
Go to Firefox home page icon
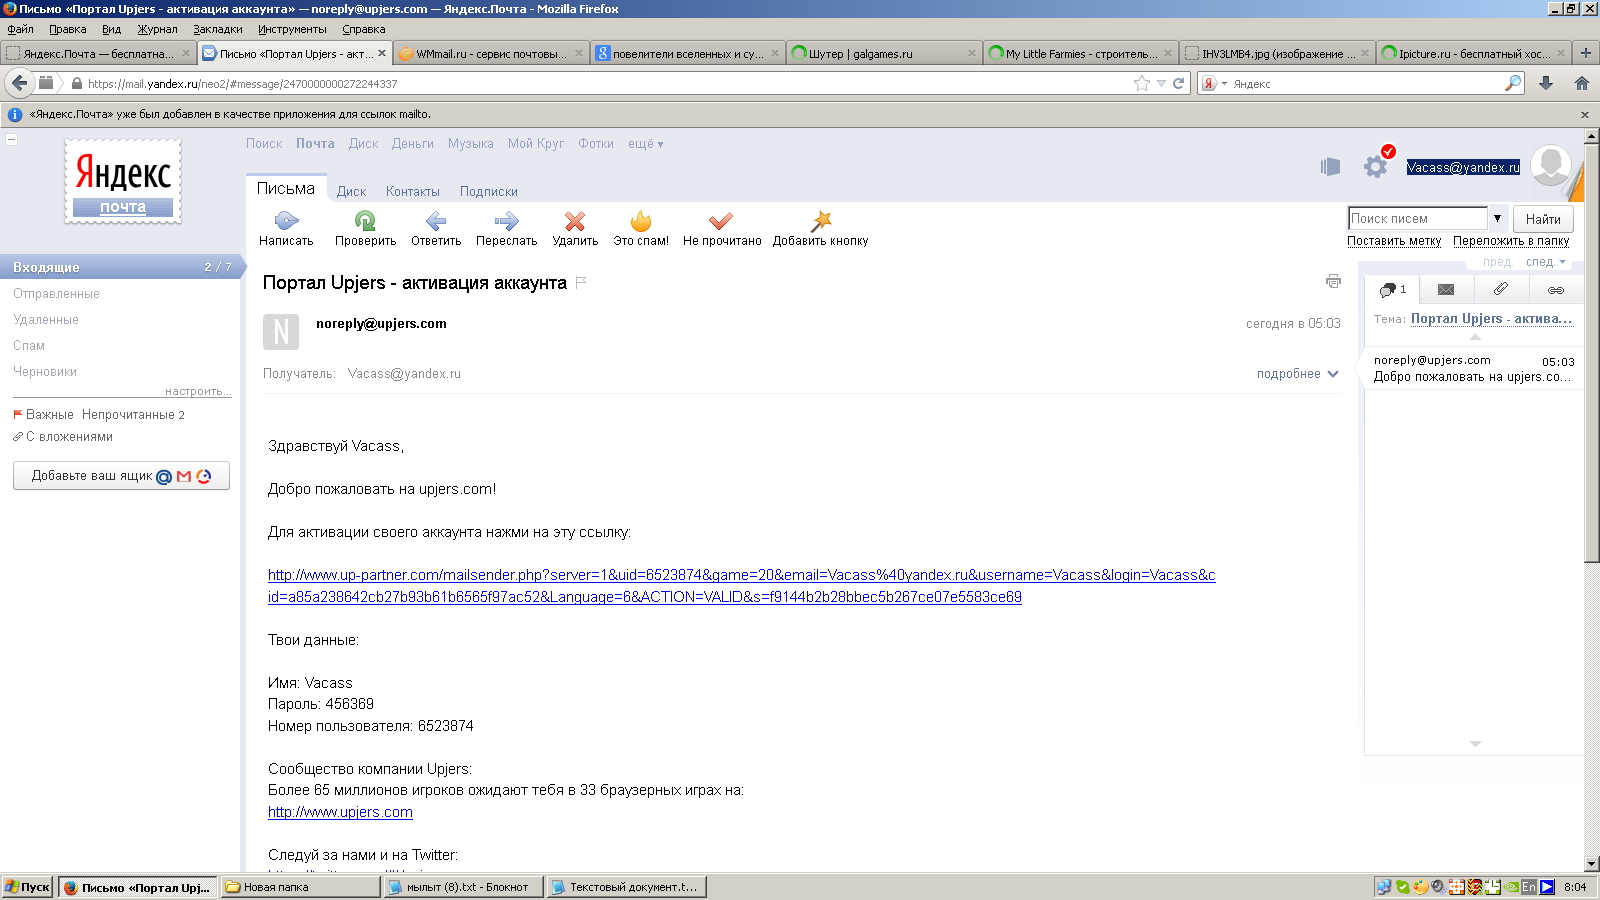coord(1581,83)
